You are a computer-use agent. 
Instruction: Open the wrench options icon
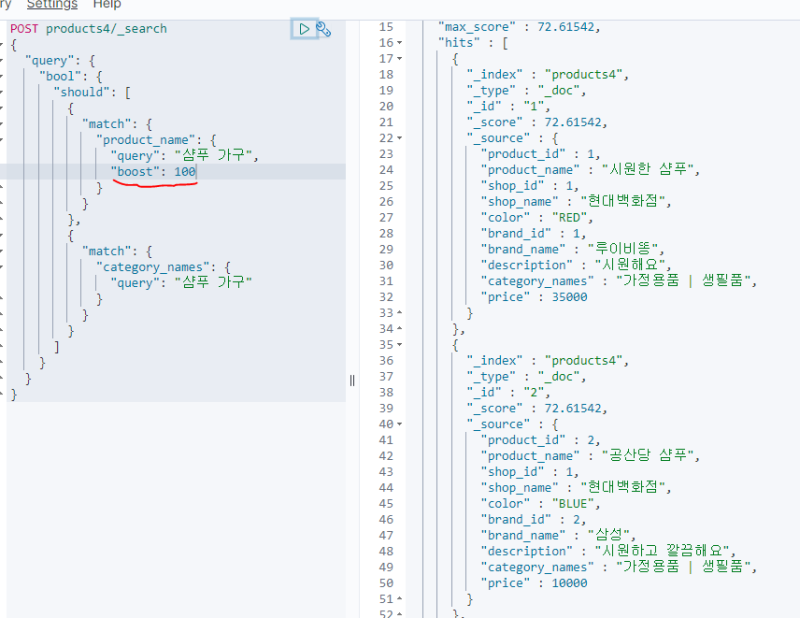coord(324,29)
